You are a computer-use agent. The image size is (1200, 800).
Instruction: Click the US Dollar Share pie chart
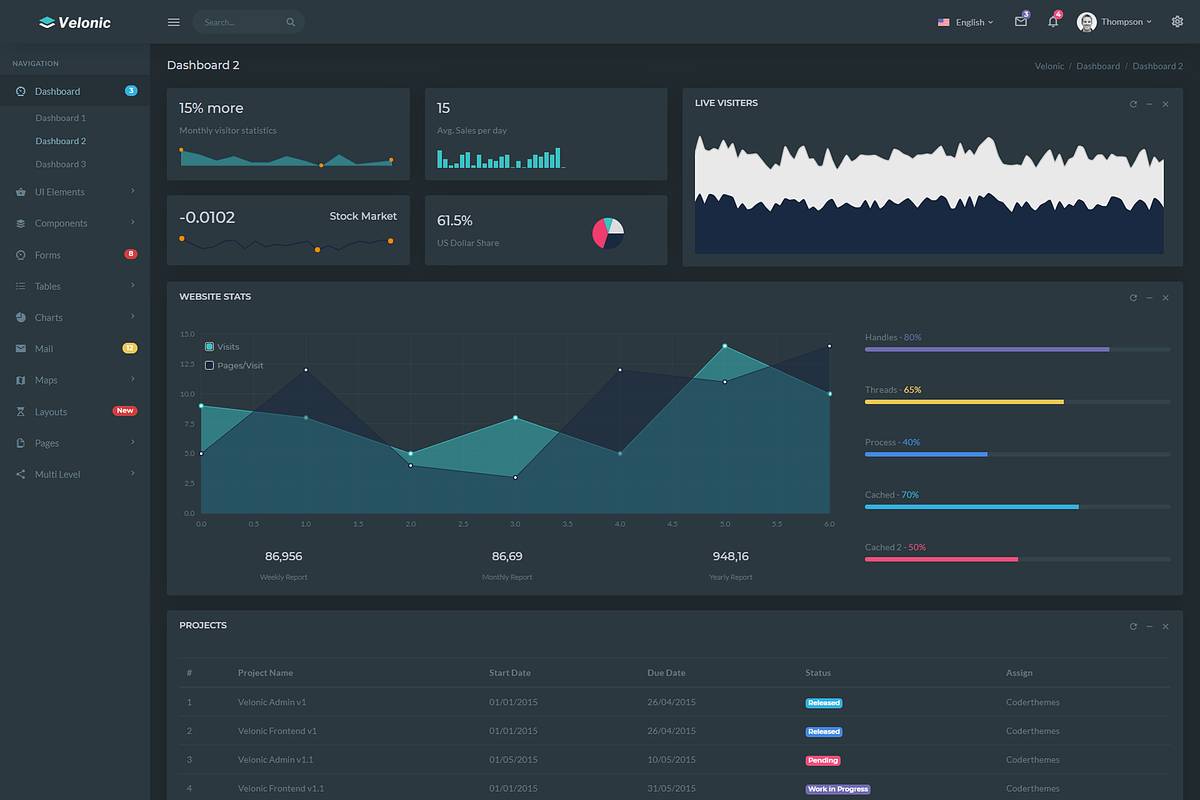608,232
